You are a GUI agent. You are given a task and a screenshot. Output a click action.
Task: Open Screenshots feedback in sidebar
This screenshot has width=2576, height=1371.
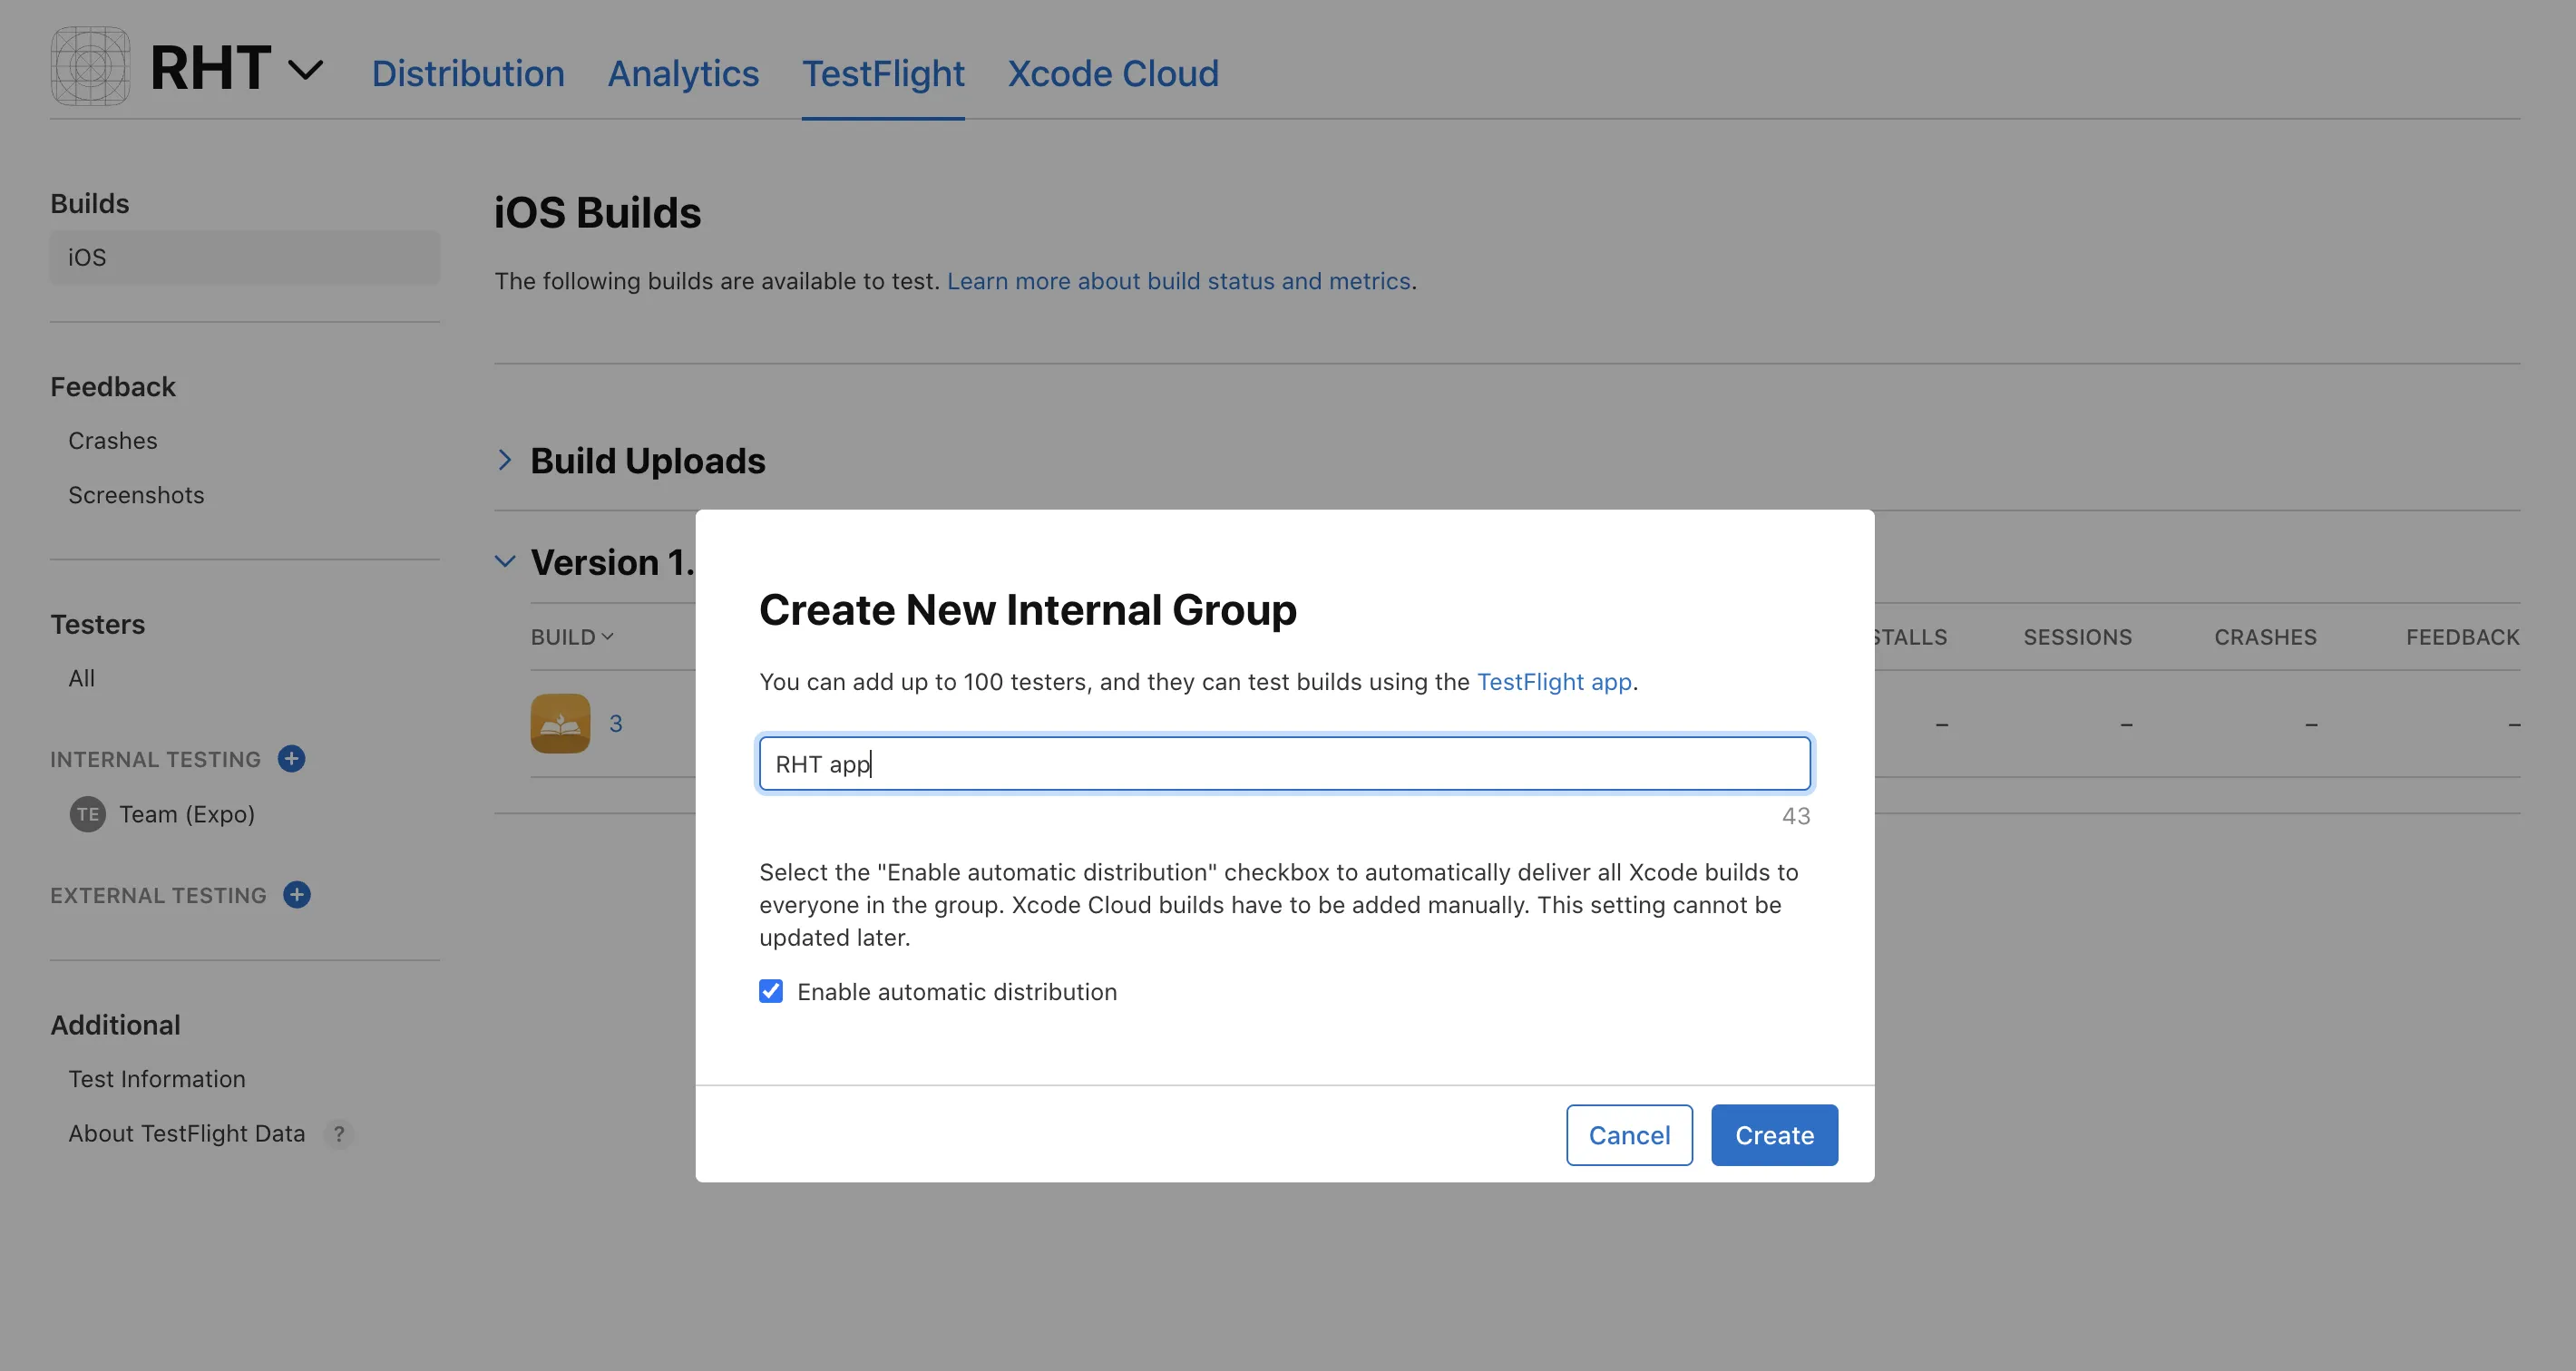pyautogui.click(x=136, y=495)
